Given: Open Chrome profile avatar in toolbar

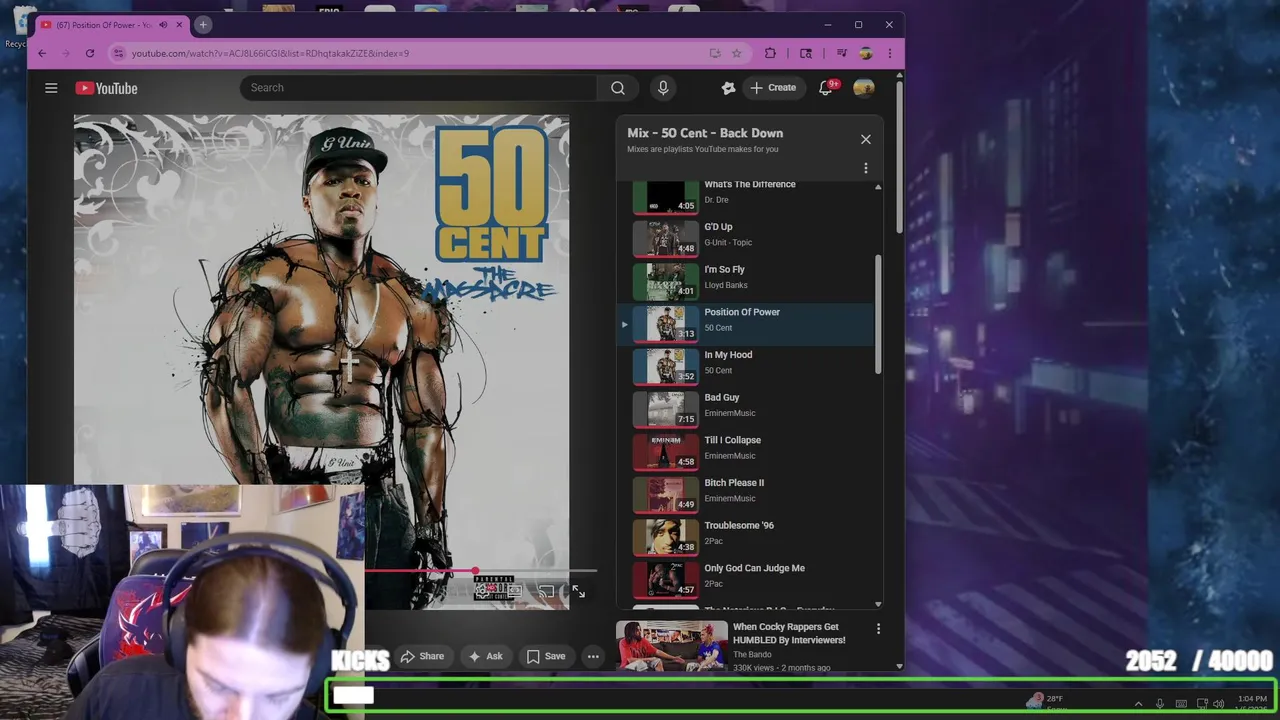Looking at the screenshot, I should click(x=865, y=53).
